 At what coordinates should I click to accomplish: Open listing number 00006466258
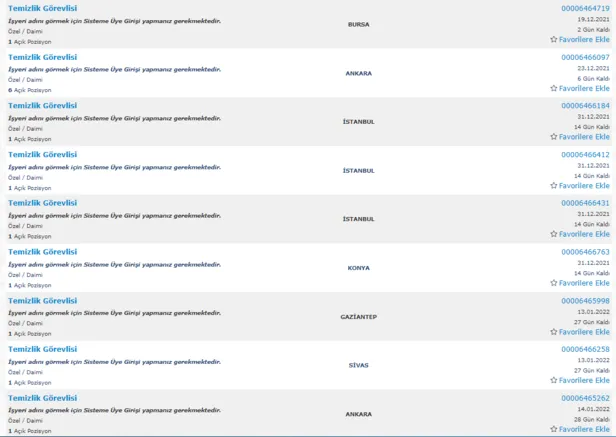point(585,349)
